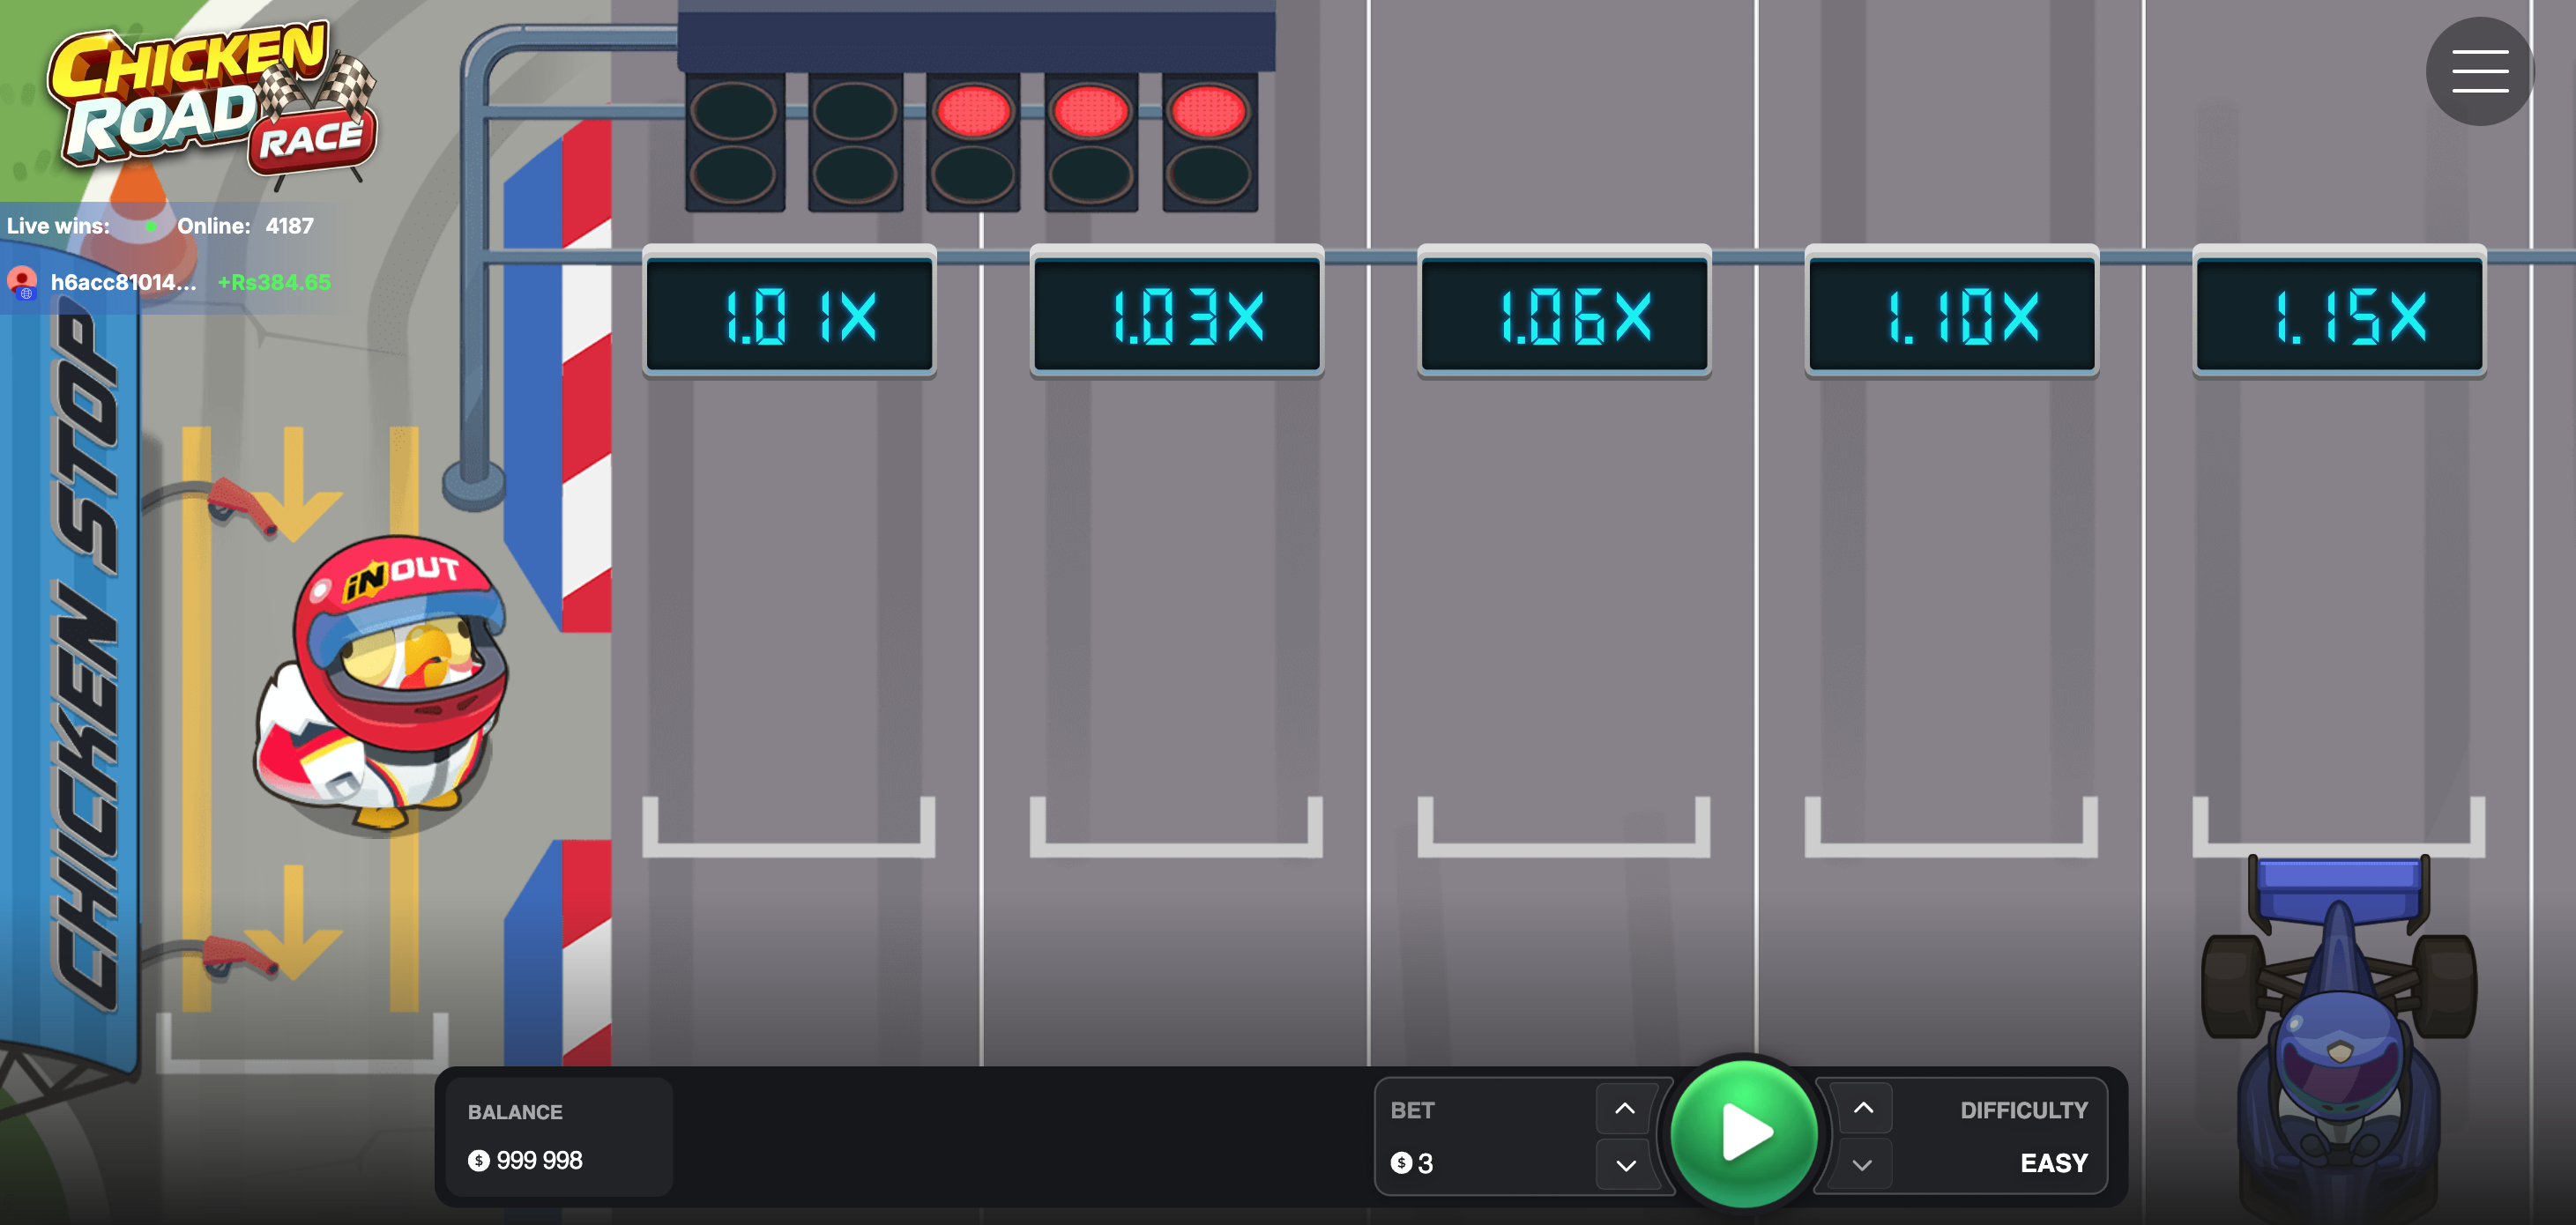Click the dollar icon beside bet amount
The height and width of the screenshot is (1225, 2576).
coord(1401,1163)
